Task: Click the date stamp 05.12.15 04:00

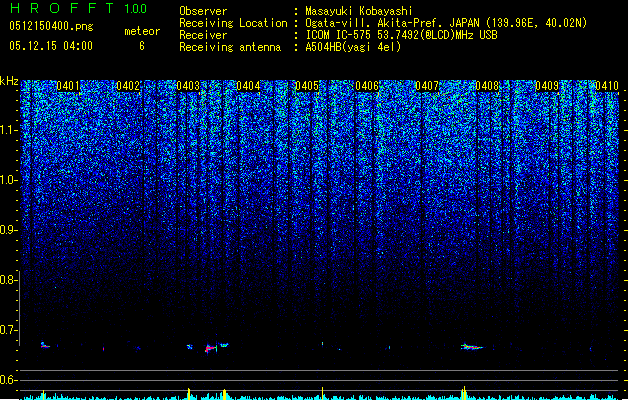Action: [x=51, y=46]
